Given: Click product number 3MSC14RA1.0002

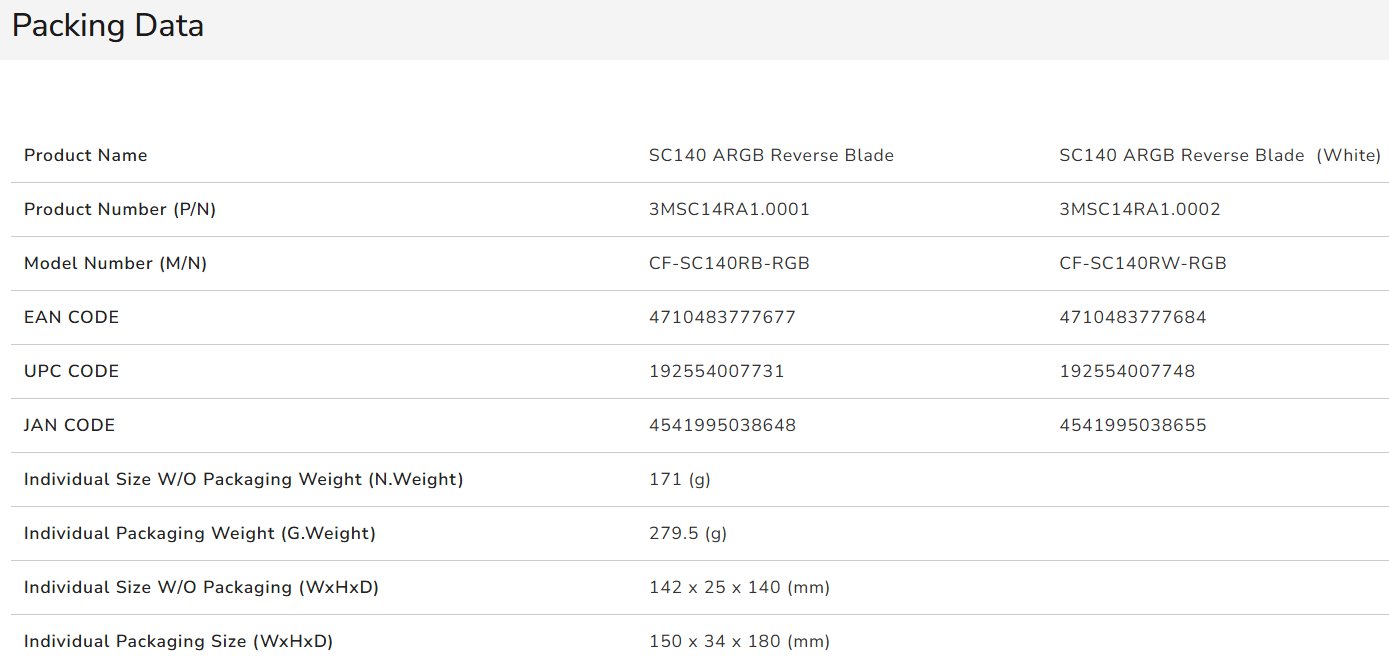Looking at the screenshot, I should coord(1139,209).
